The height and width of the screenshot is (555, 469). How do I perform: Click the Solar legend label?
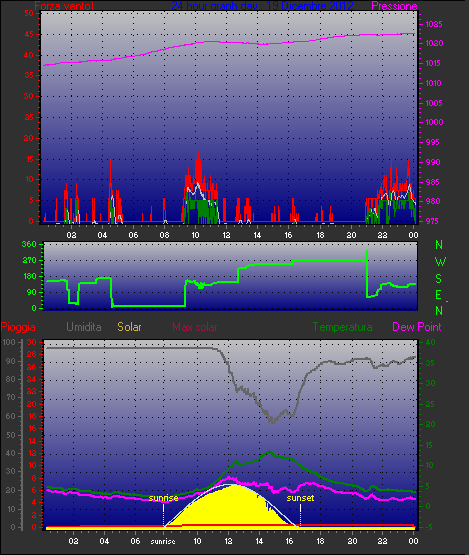pyautogui.click(x=129, y=327)
